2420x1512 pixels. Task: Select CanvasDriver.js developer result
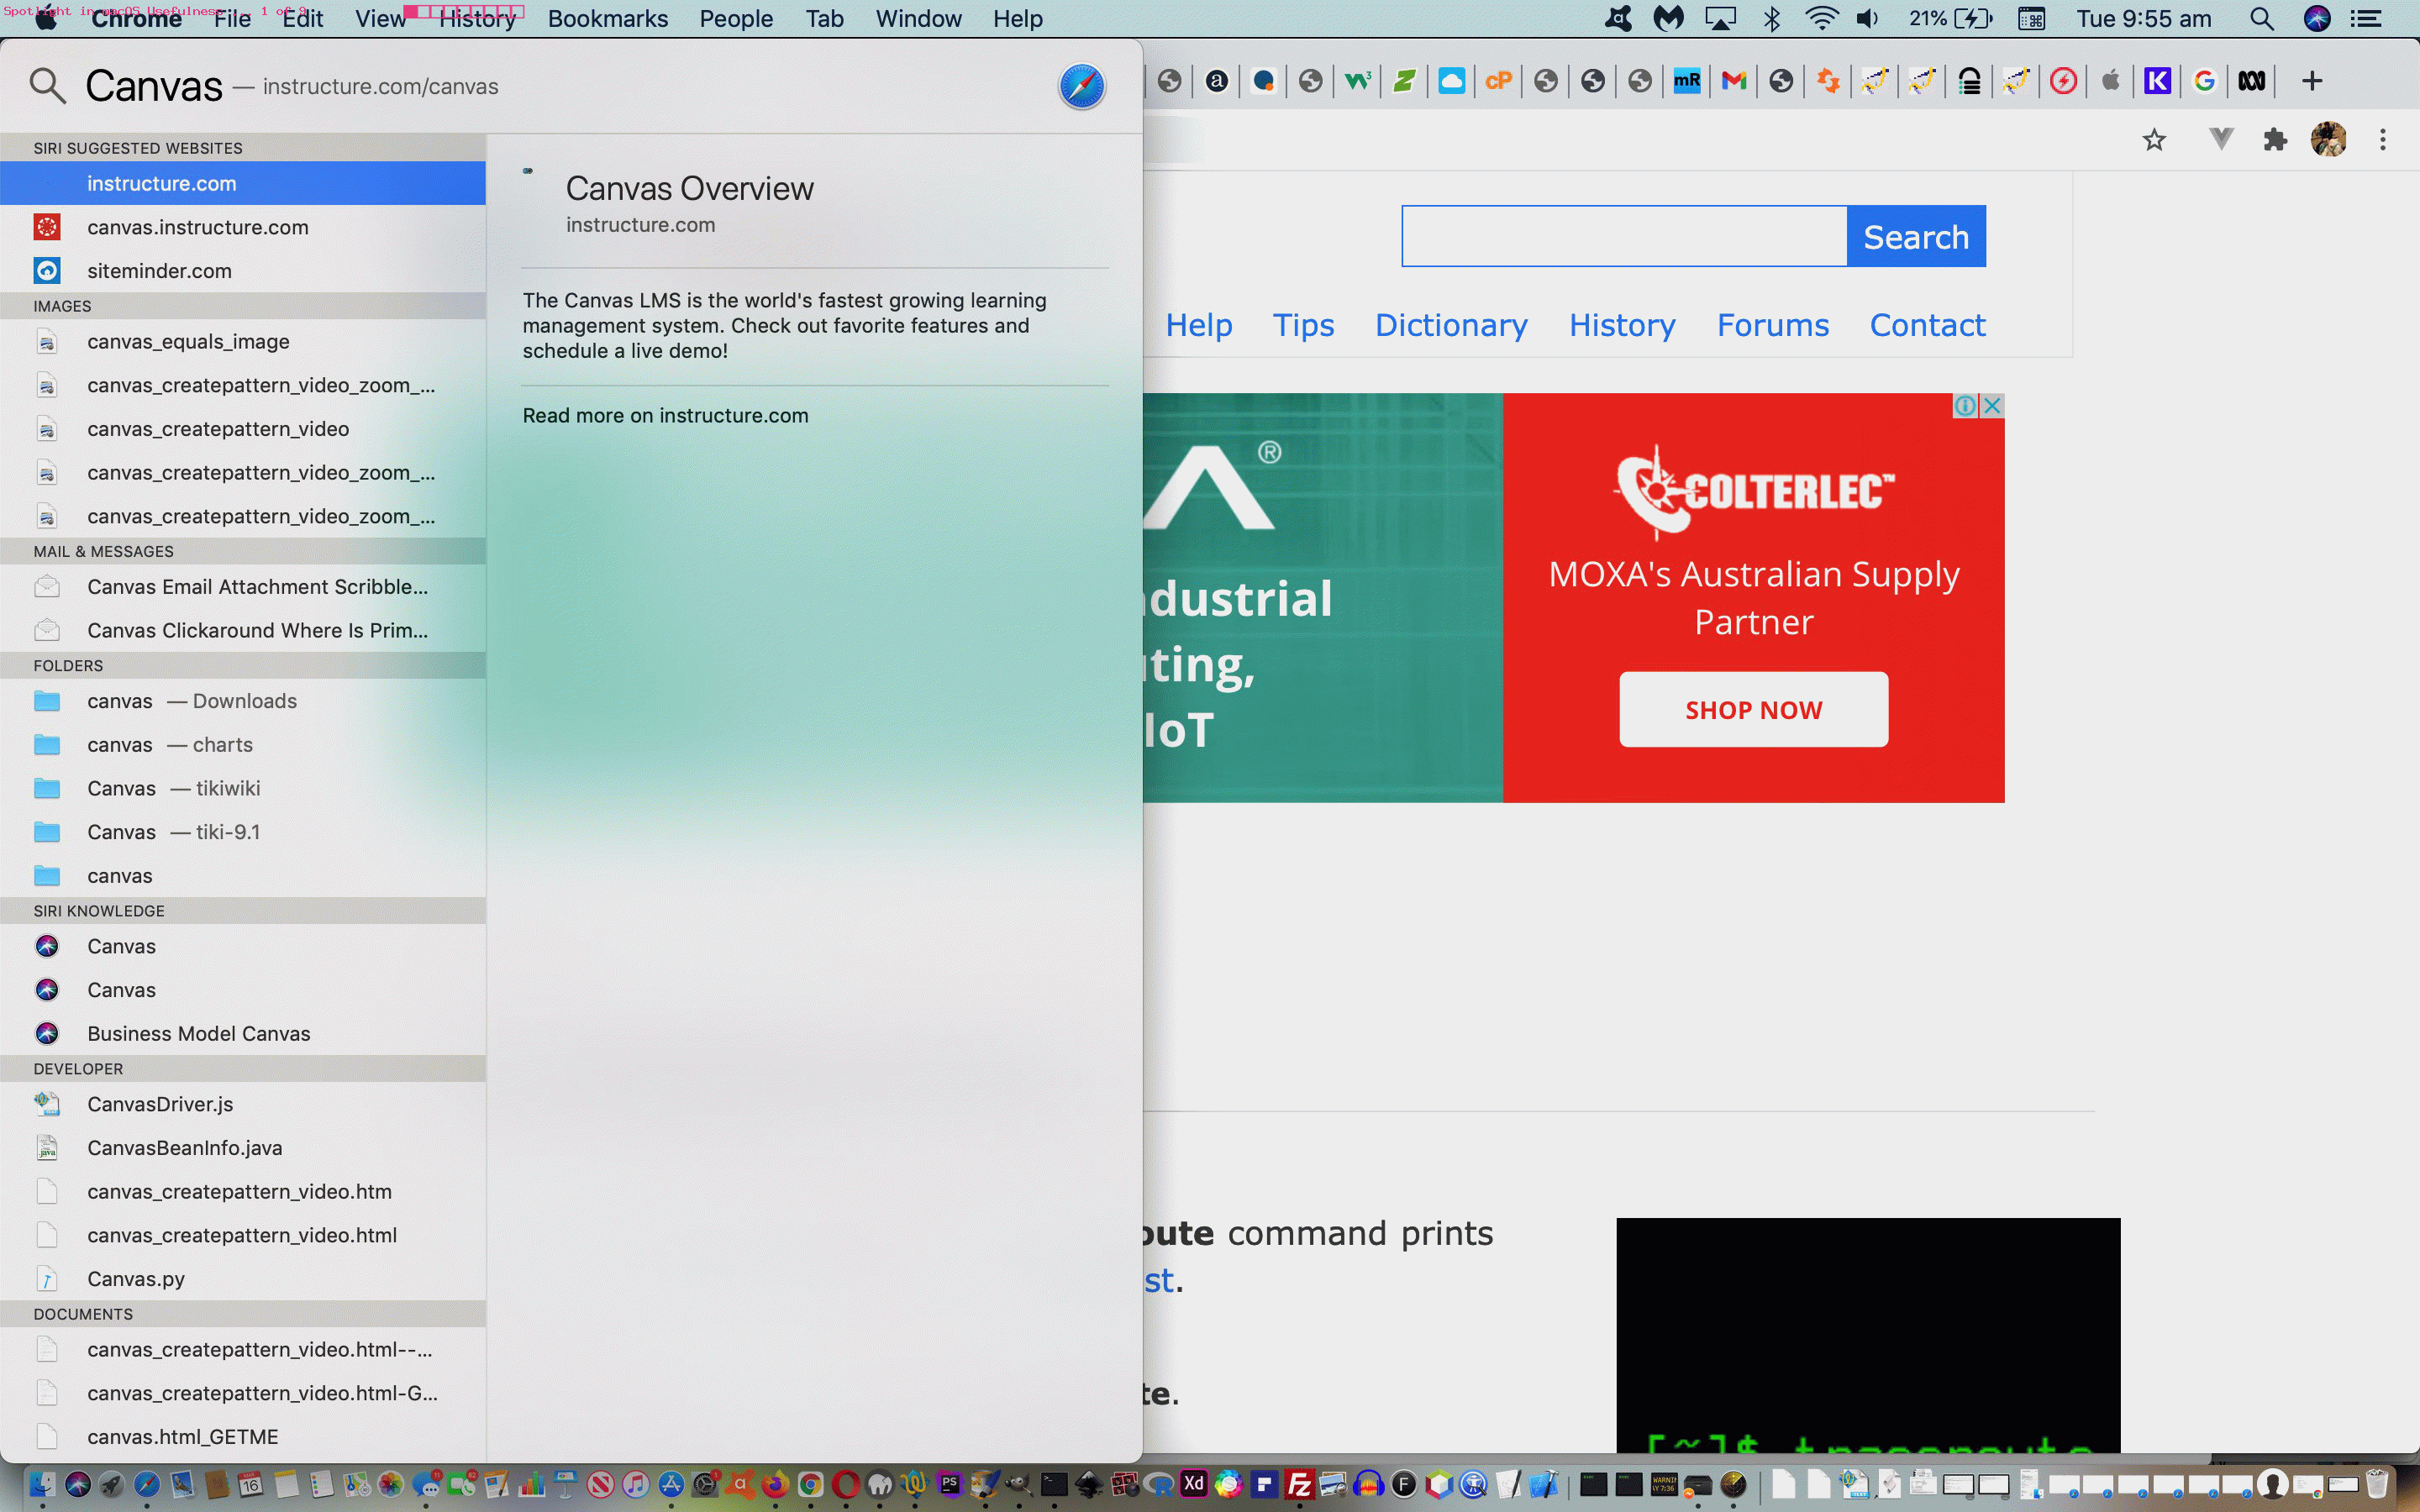pyautogui.click(x=160, y=1104)
